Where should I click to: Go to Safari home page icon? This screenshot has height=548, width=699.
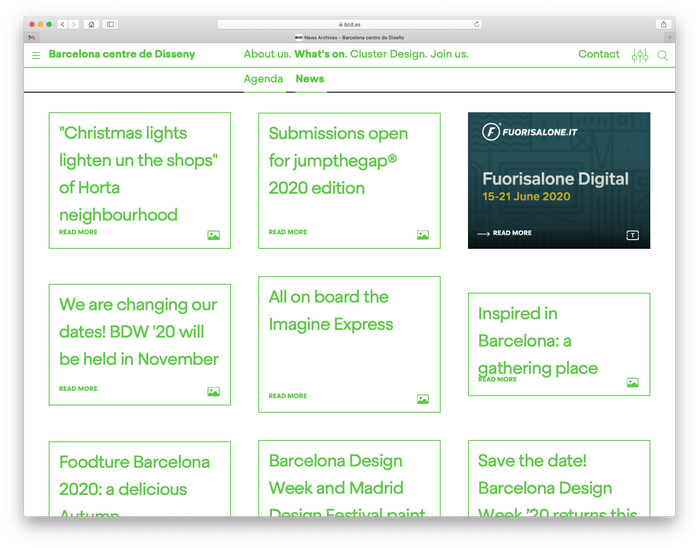point(91,24)
